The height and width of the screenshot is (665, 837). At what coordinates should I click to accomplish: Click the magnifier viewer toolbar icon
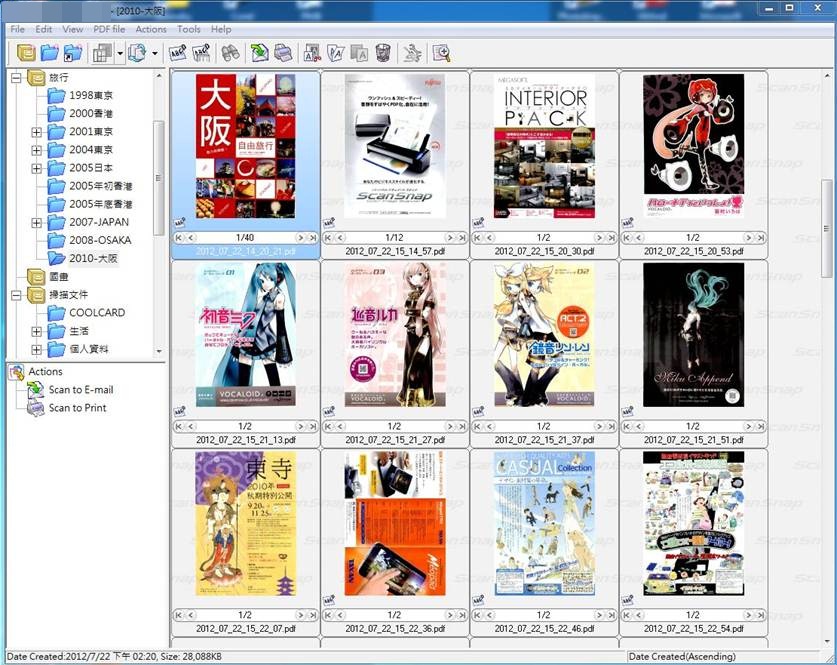click(x=441, y=52)
